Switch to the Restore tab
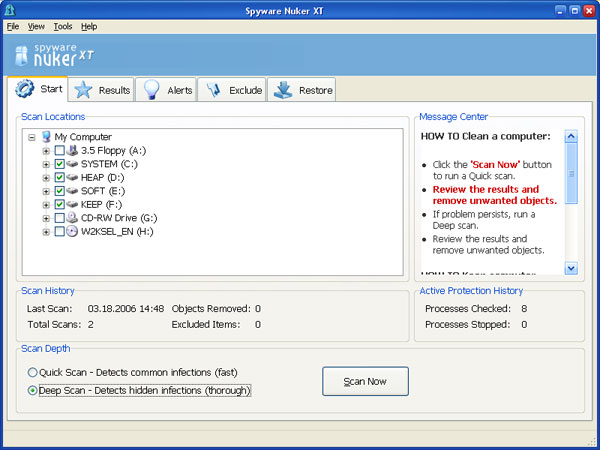Screen dimensions: 600x450 (302, 90)
